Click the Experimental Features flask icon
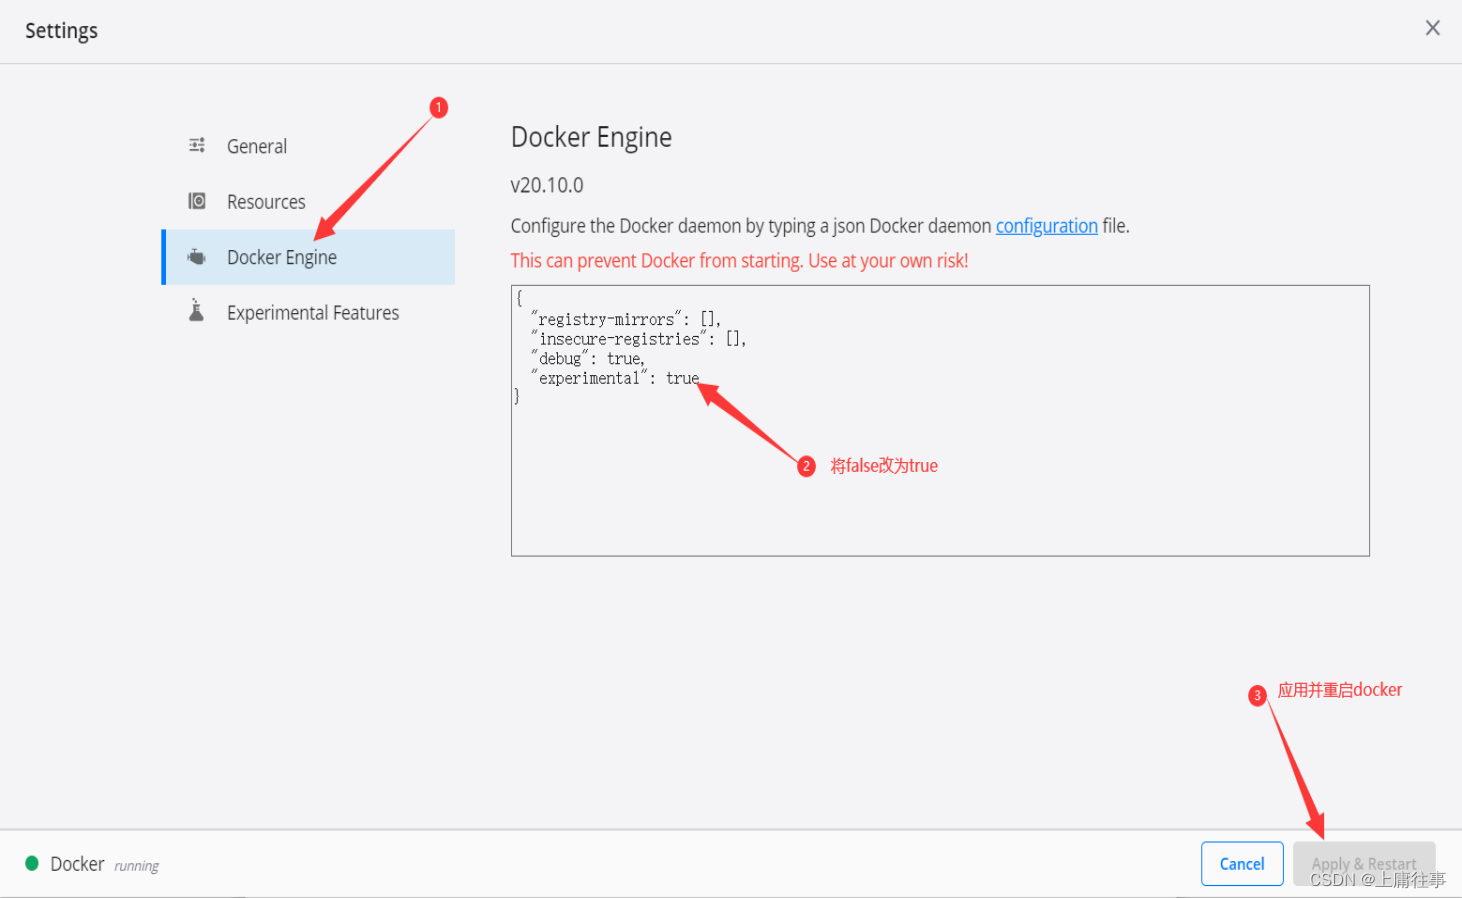Image resolution: width=1462 pixels, height=898 pixels. (x=197, y=311)
